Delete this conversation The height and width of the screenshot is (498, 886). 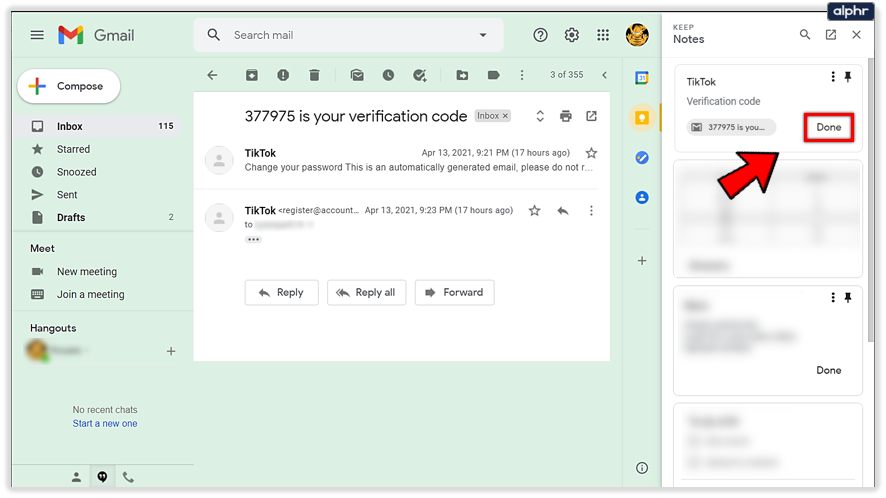[x=314, y=75]
